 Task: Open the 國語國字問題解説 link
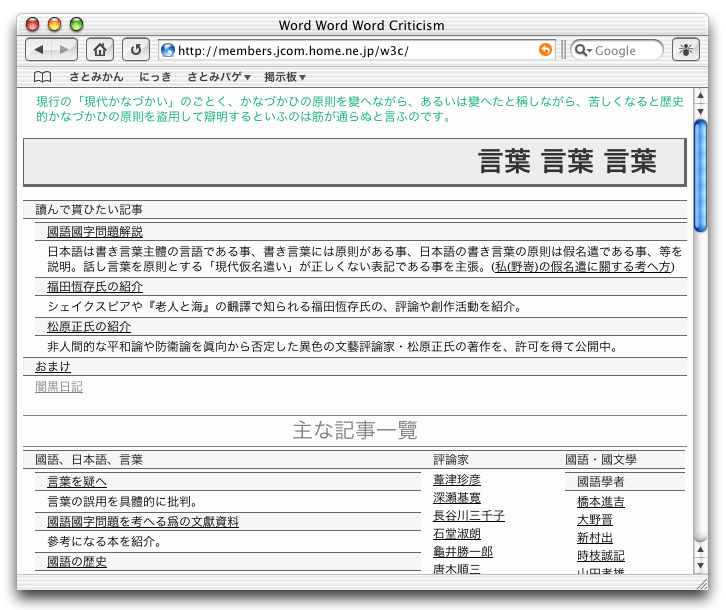point(95,231)
